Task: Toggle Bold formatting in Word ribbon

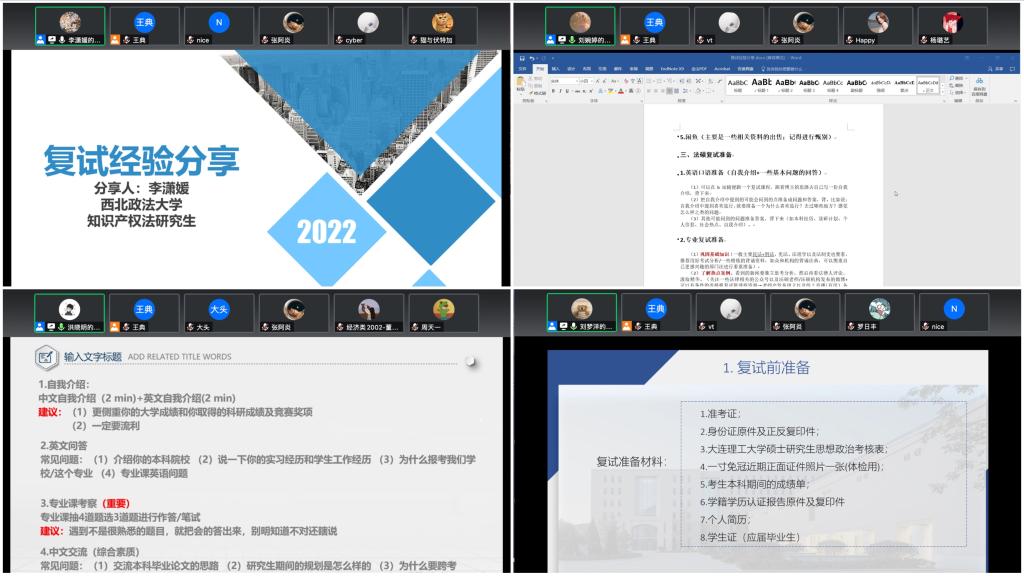Action: tap(552, 90)
